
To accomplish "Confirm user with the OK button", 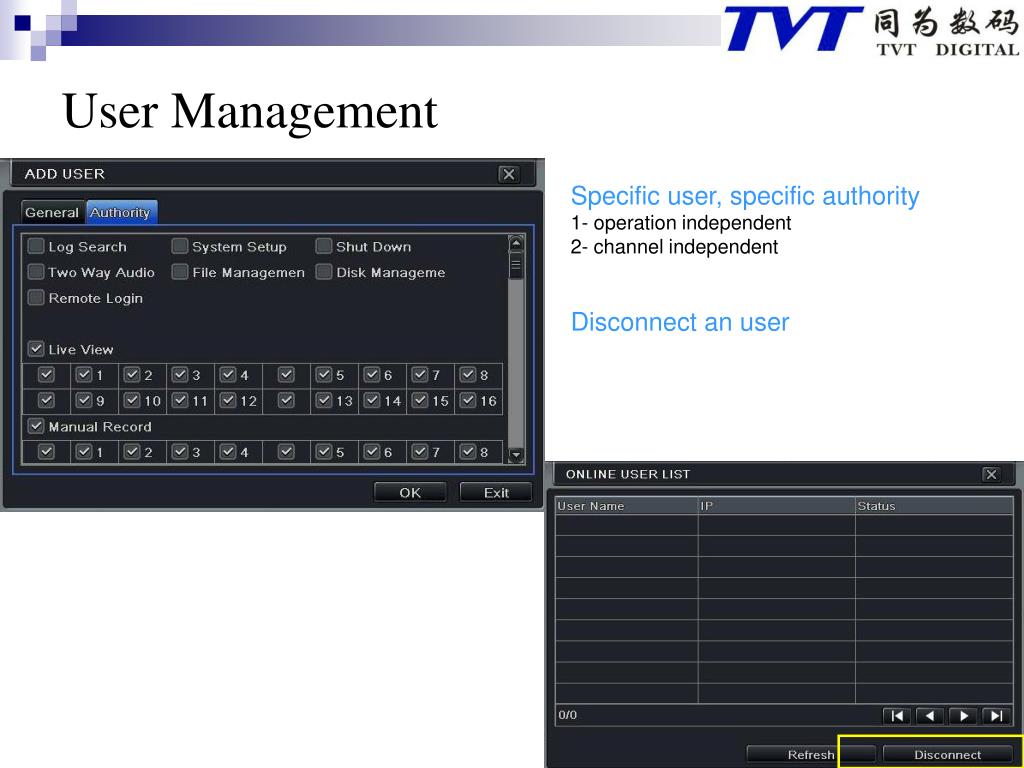I will 410,492.
